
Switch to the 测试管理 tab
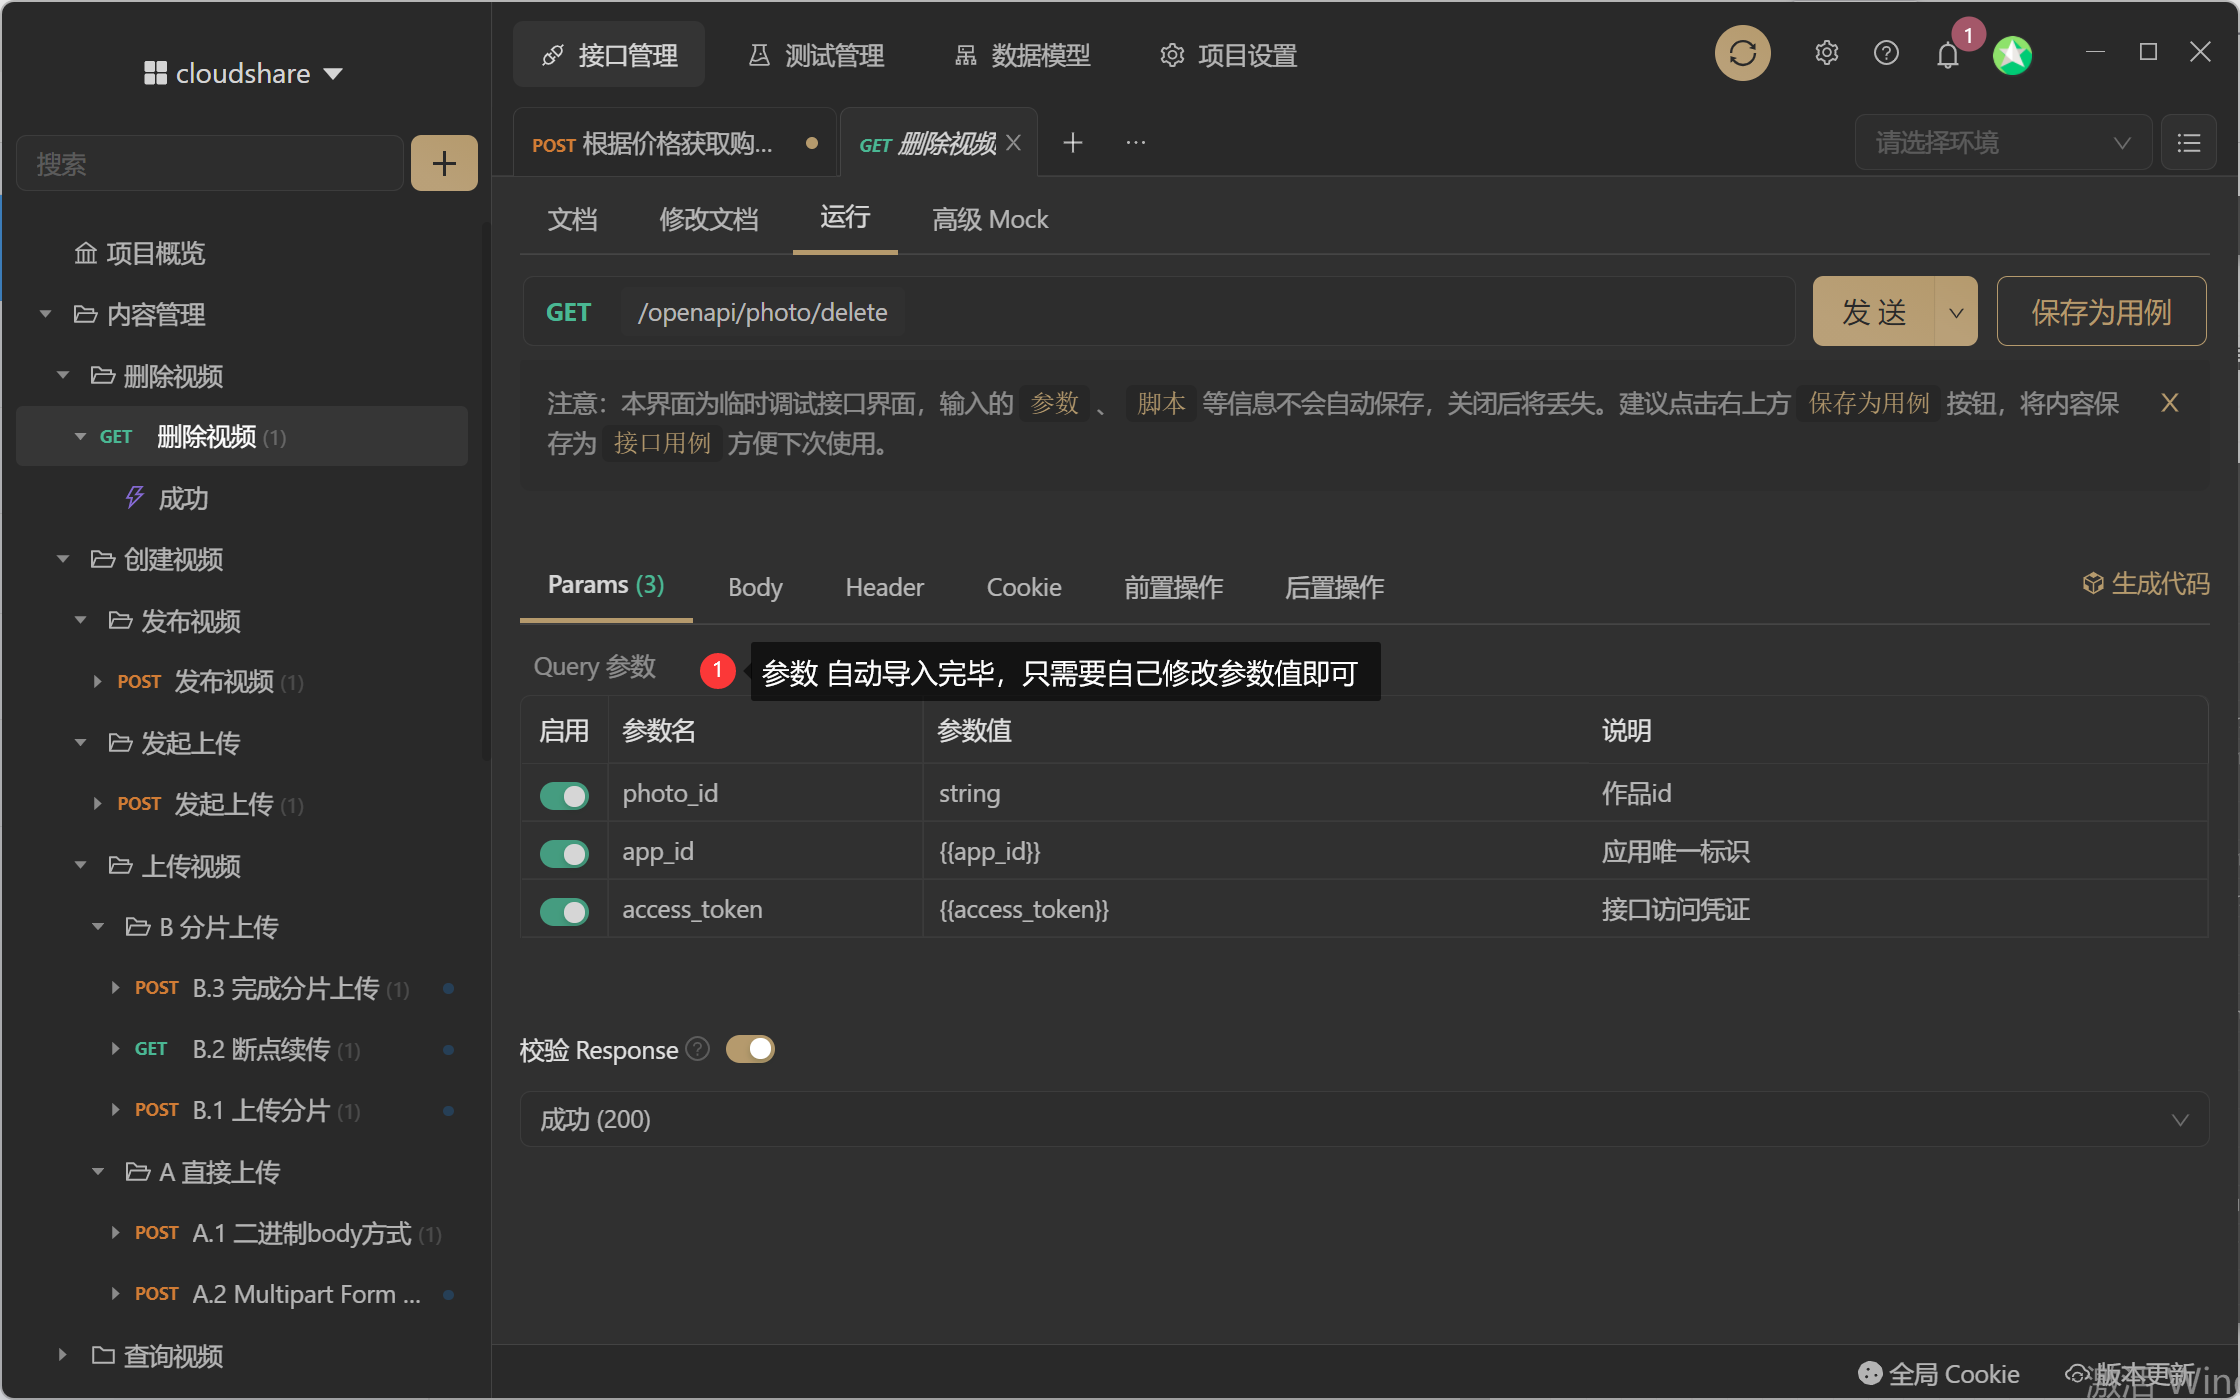816,55
